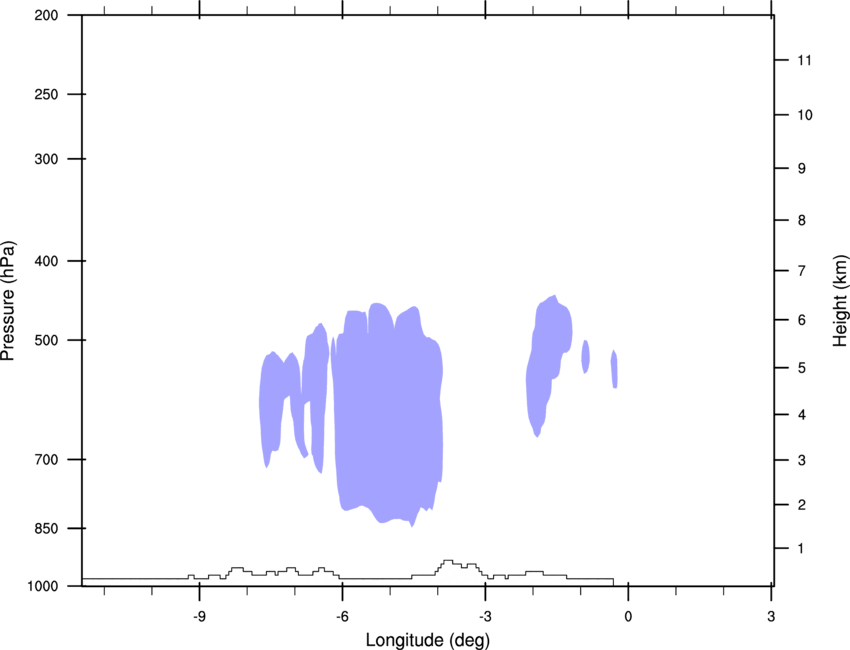Click the 10 km height label
This screenshot has width=850, height=650.
click(x=805, y=115)
